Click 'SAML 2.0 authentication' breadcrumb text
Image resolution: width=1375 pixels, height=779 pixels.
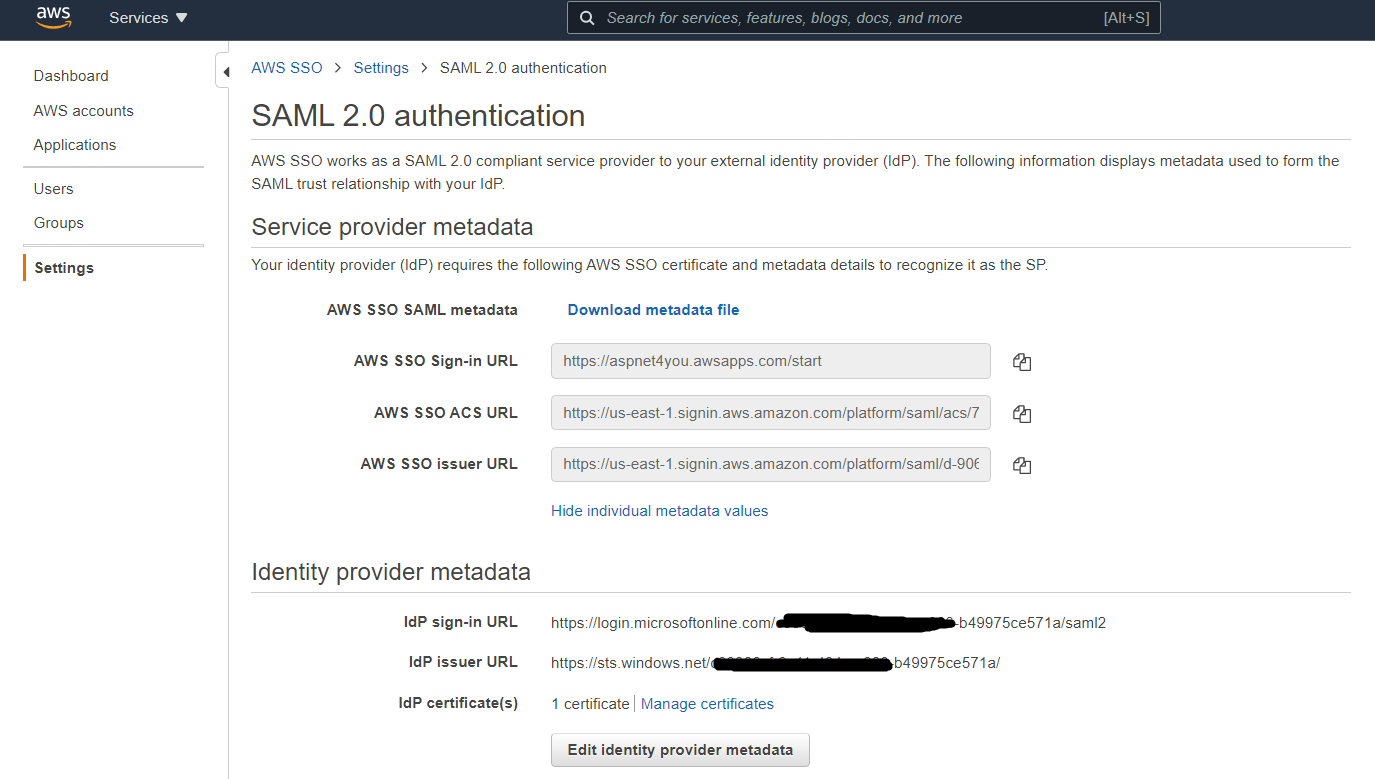pos(523,68)
